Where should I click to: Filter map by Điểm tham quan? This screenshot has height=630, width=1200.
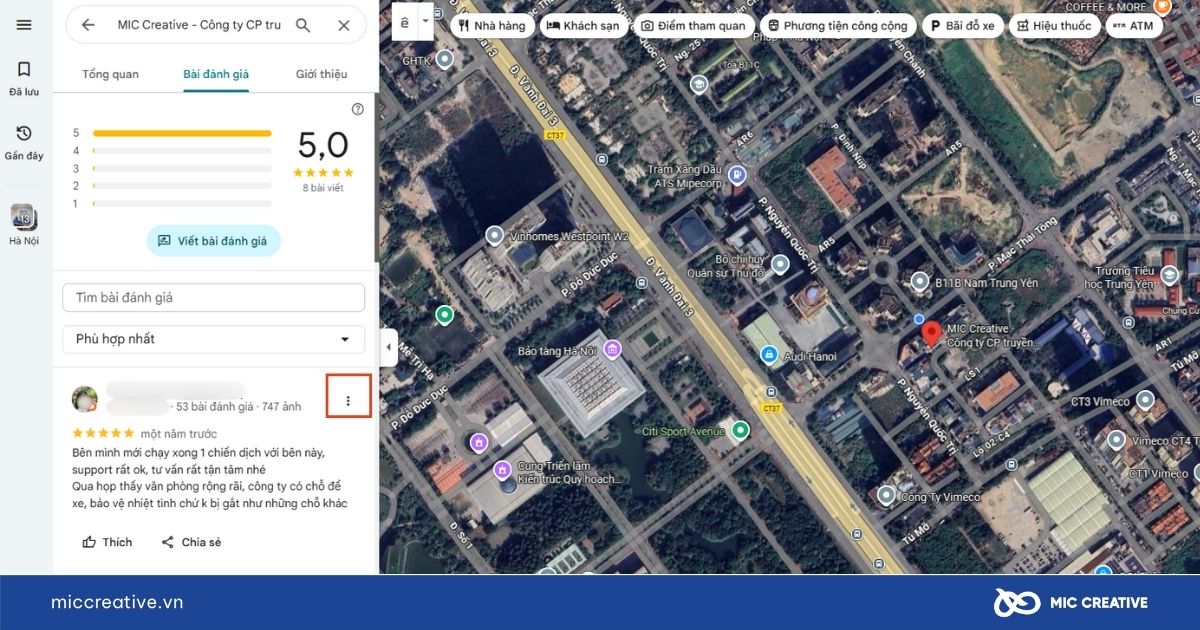694,26
